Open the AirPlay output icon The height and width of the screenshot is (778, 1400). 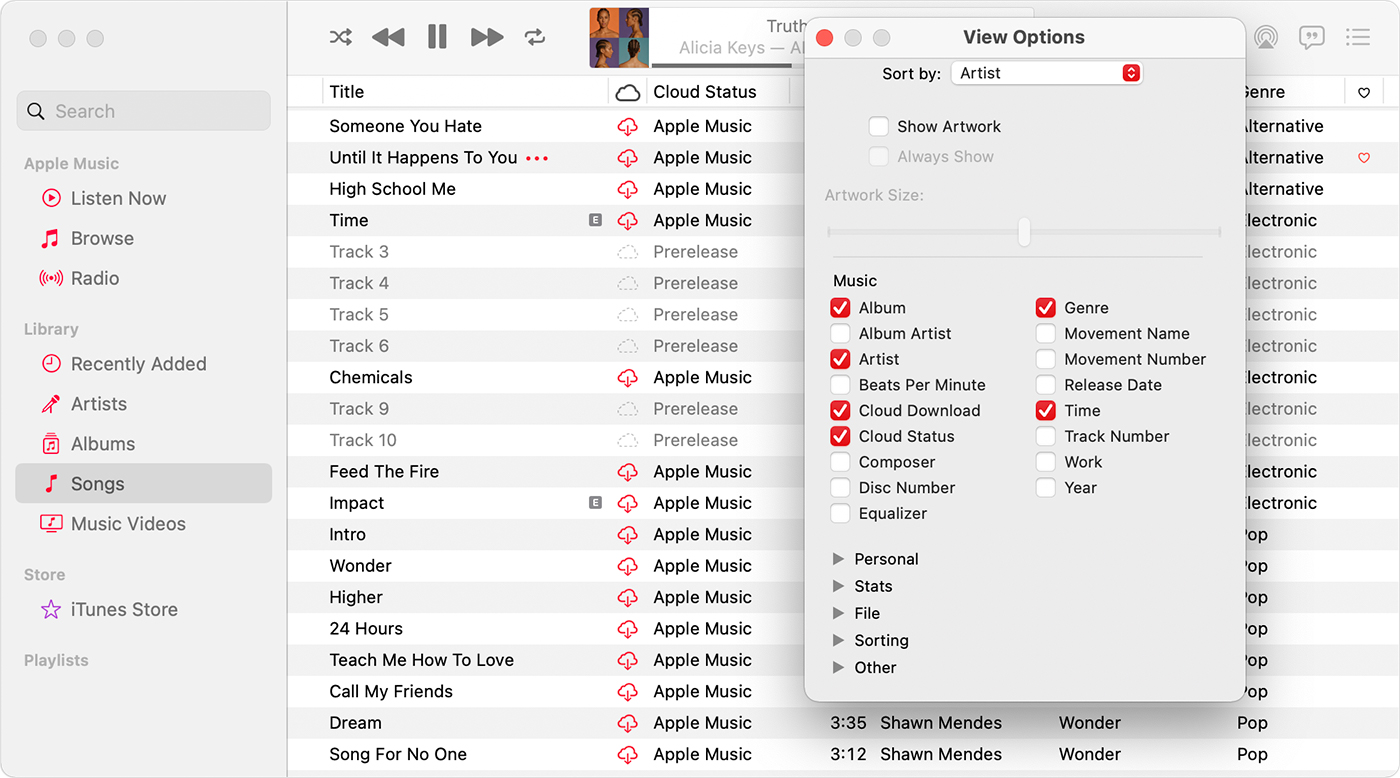(1265, 38)
